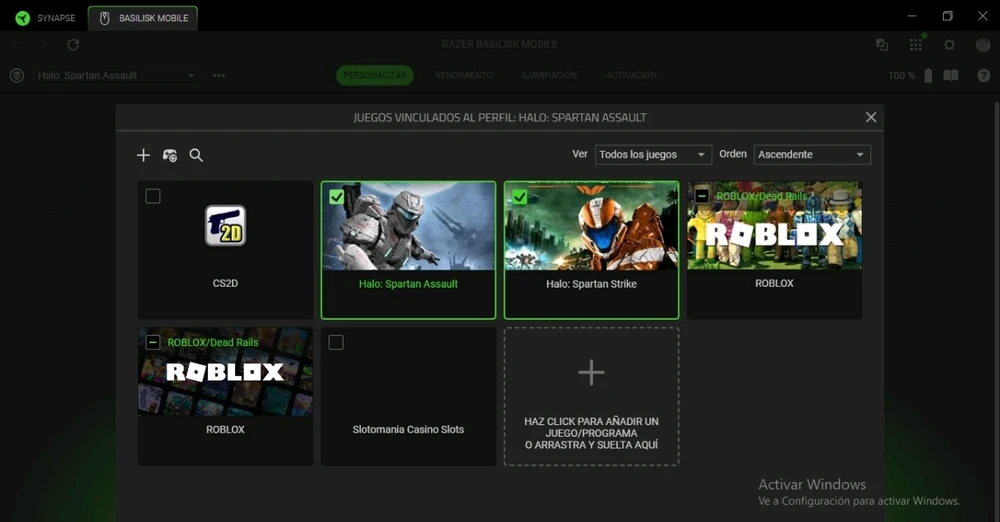Open the modules grid icon
This screenshot has width=1000, height=522.
pos(915,45)
